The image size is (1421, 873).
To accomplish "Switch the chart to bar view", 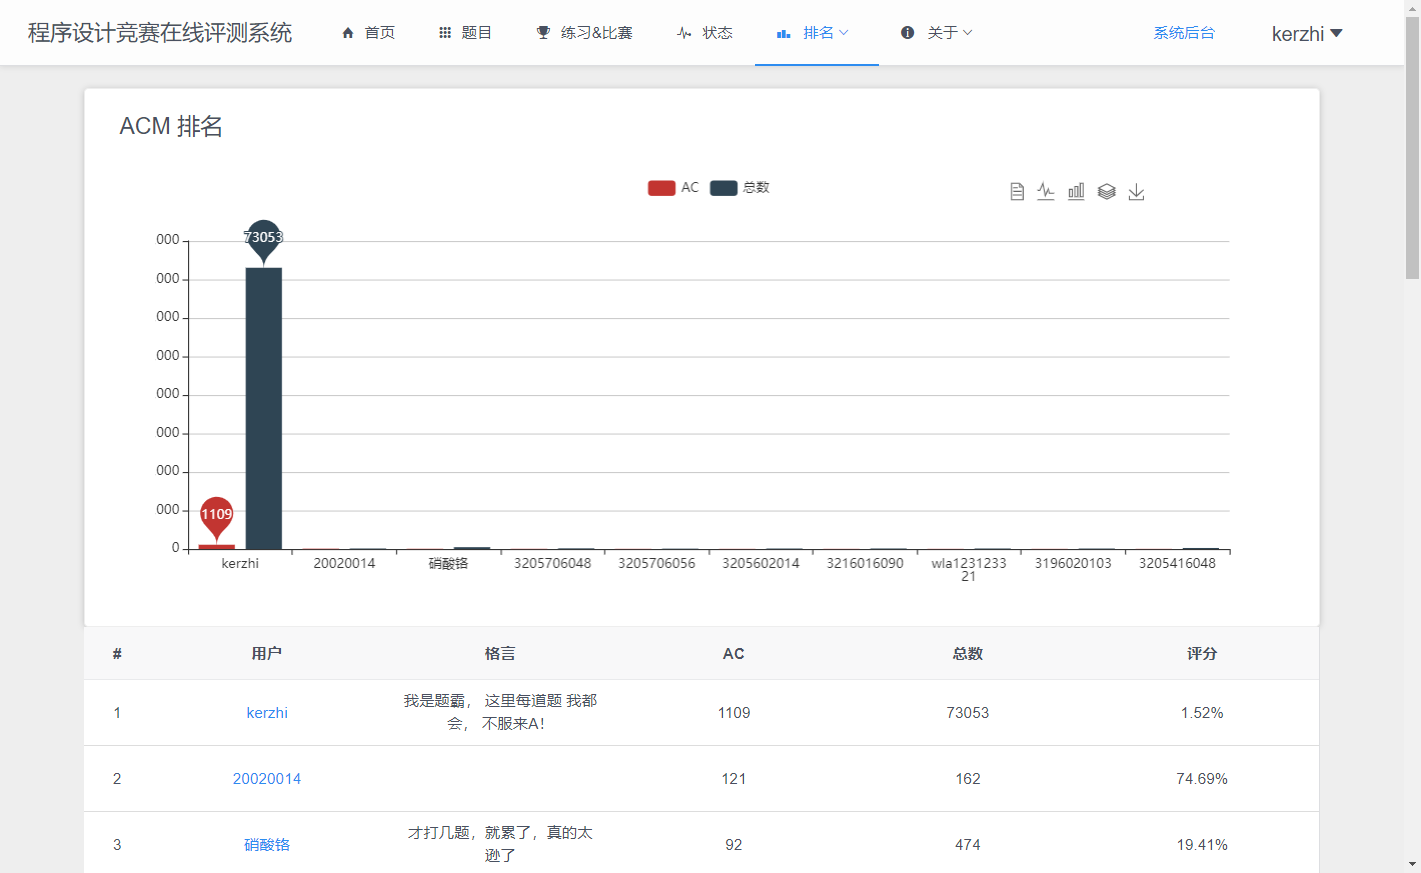I will (x=1076, y=191).
